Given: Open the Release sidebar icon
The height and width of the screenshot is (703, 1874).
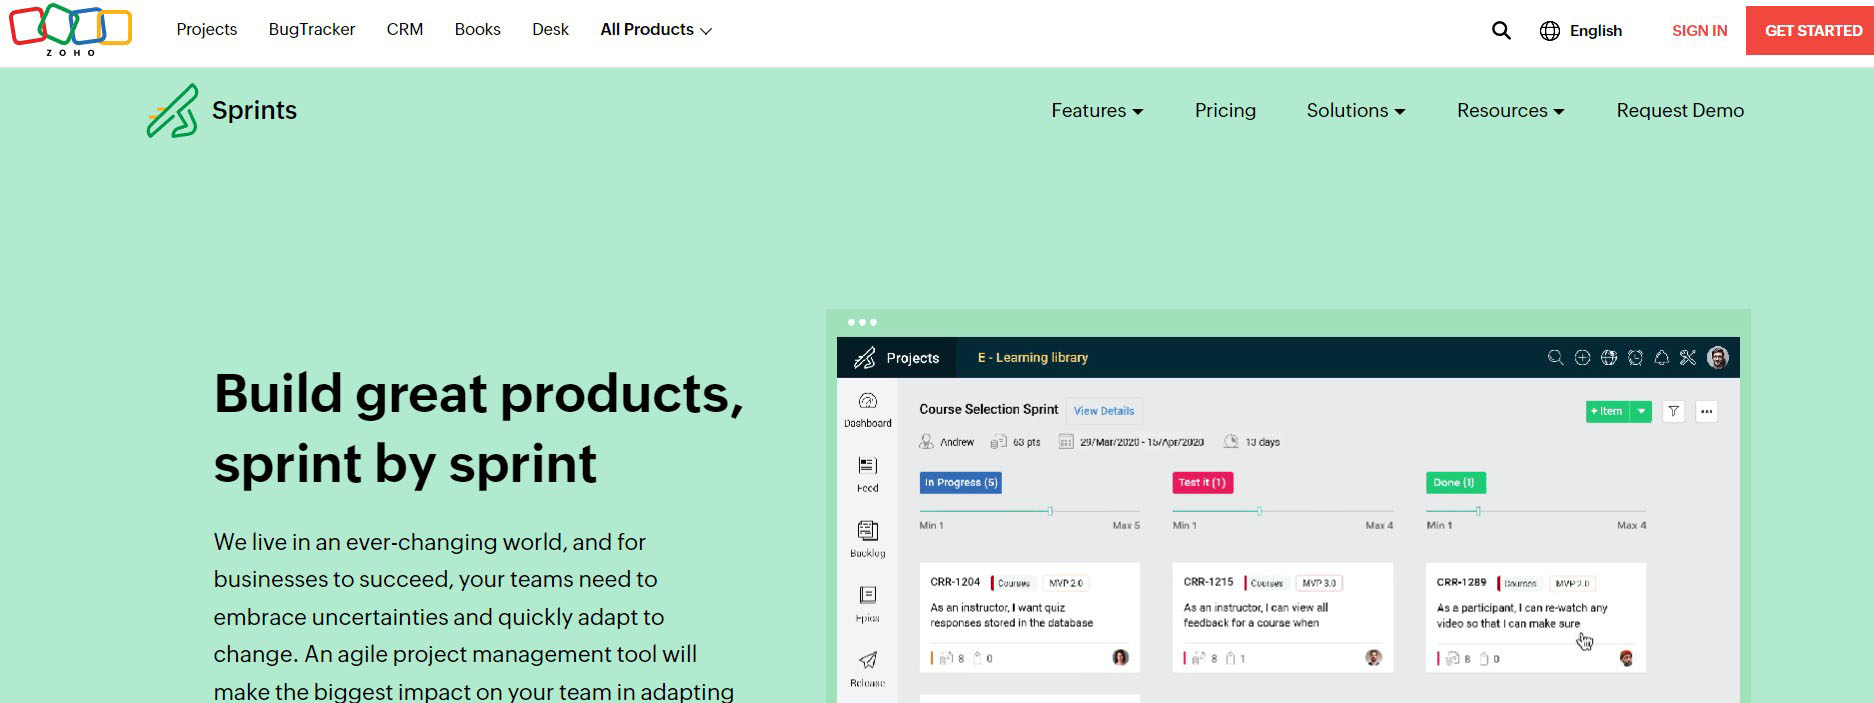Looking at the screenshot, I should tap(868, 660).
